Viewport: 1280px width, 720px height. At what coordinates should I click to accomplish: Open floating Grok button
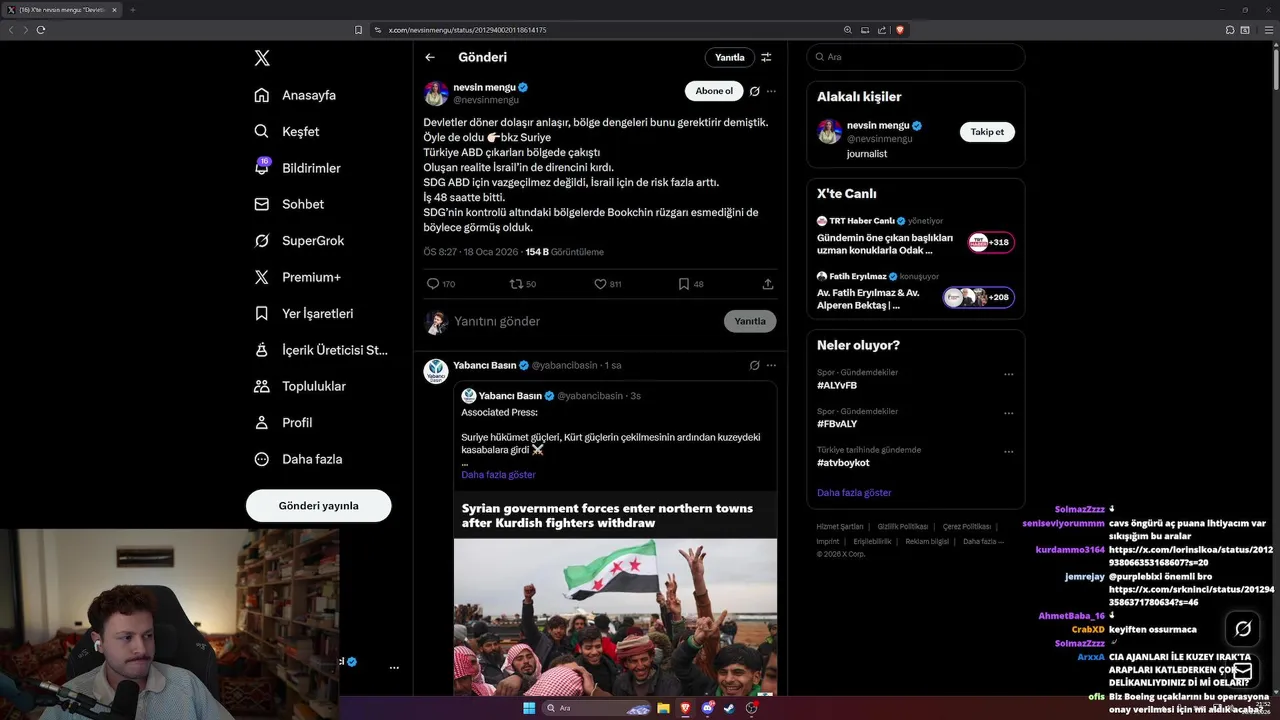(x=1243, y=628)
